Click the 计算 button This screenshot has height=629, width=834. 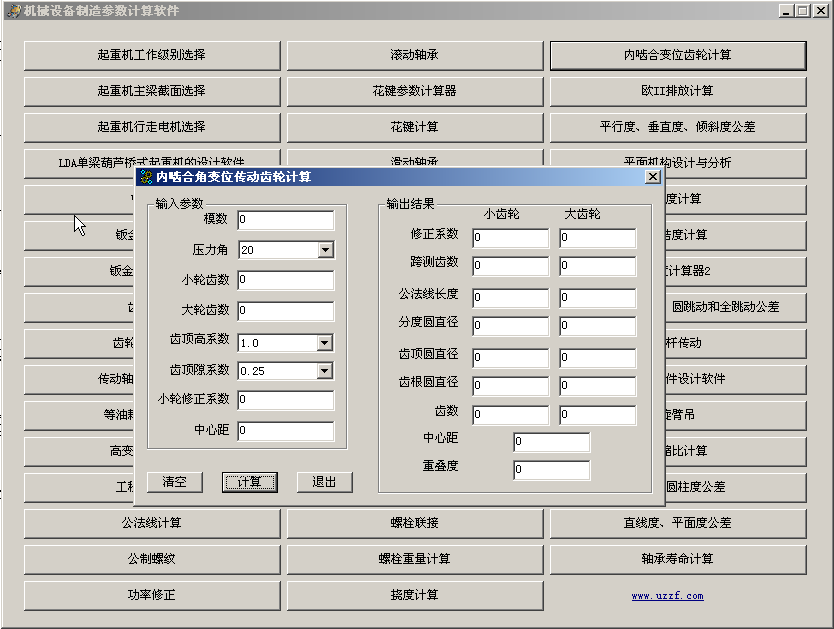point(249,482)
